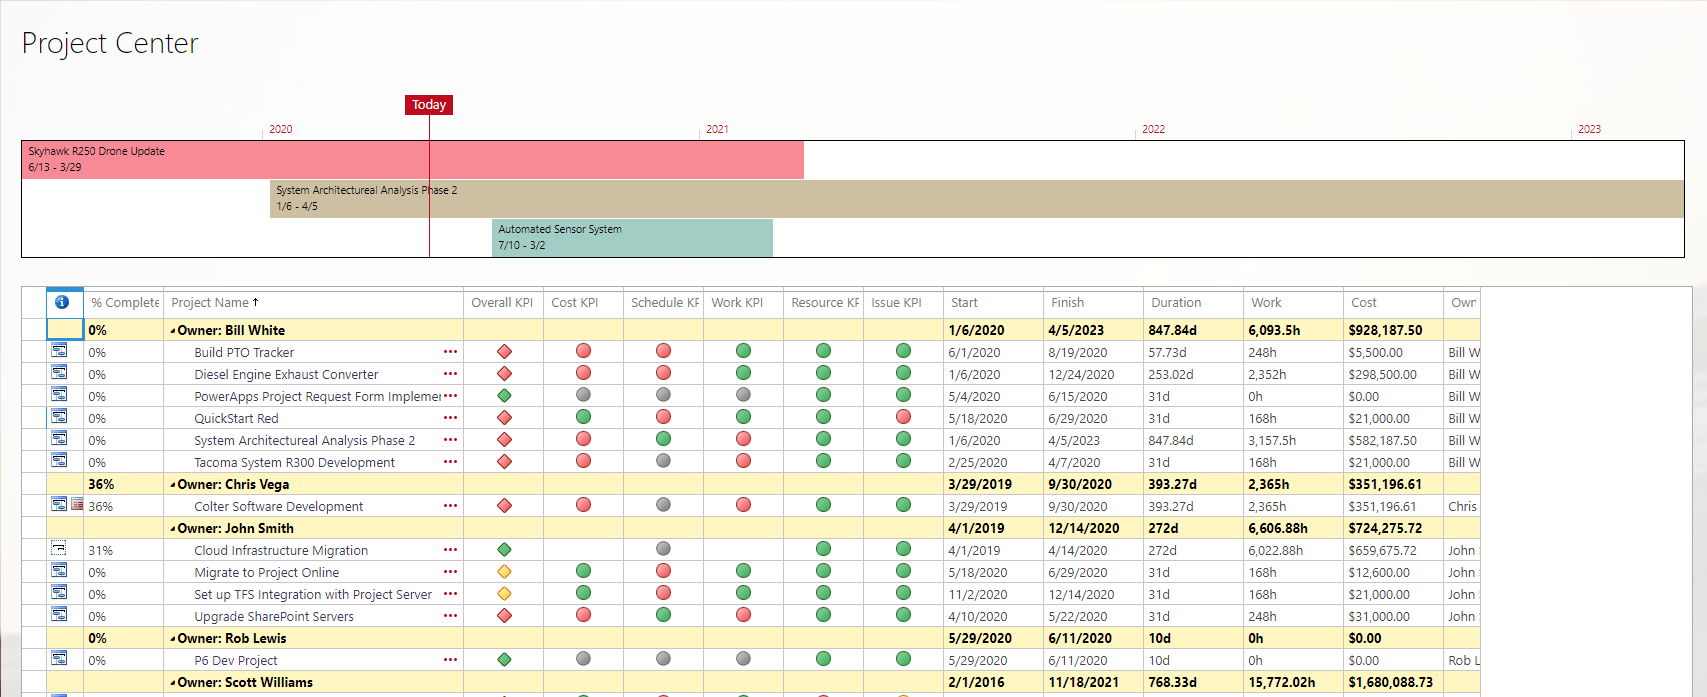Image resolution: width=1707 pixels, height=697 pixels.
Task: Click the Cloud Infrastructure Migration row icon
Action: 59,549
